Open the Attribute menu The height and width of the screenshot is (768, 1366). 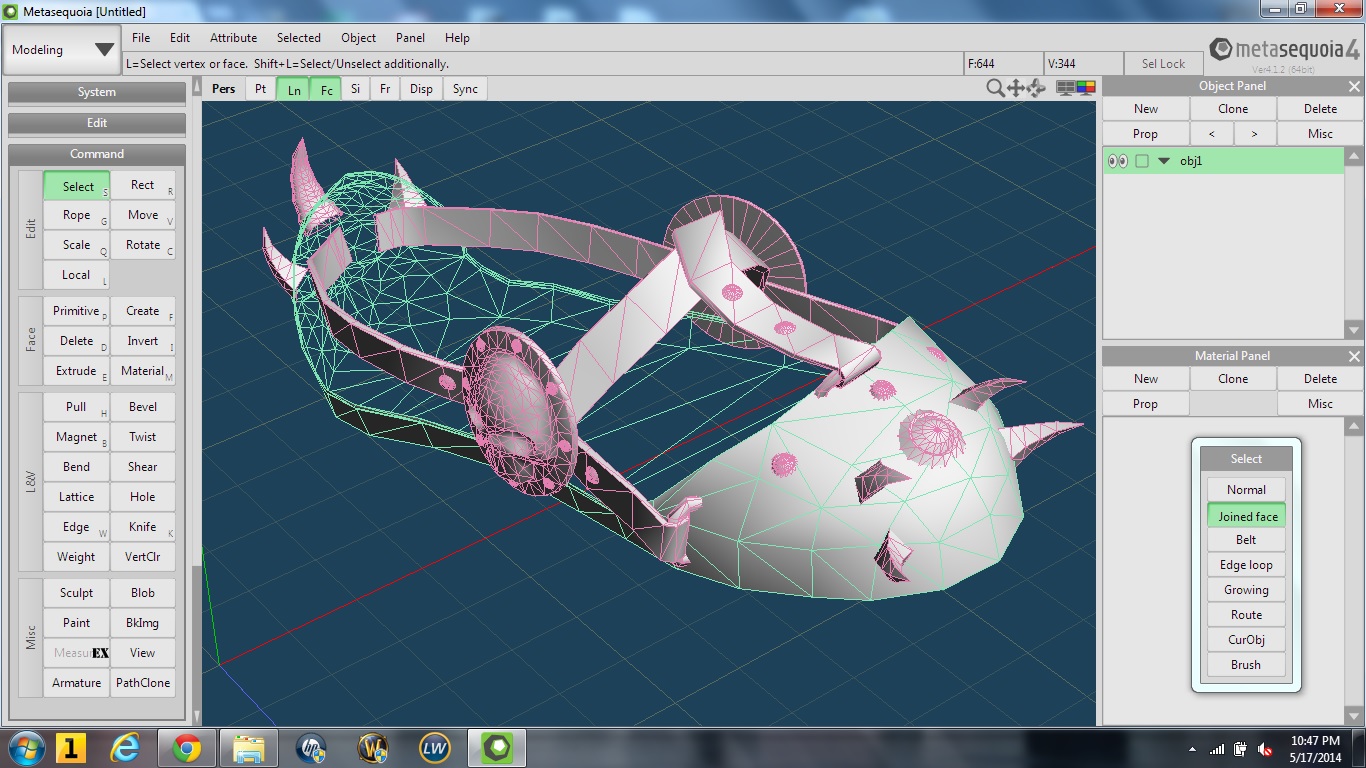pyautogui.click(x=234, y=38)
